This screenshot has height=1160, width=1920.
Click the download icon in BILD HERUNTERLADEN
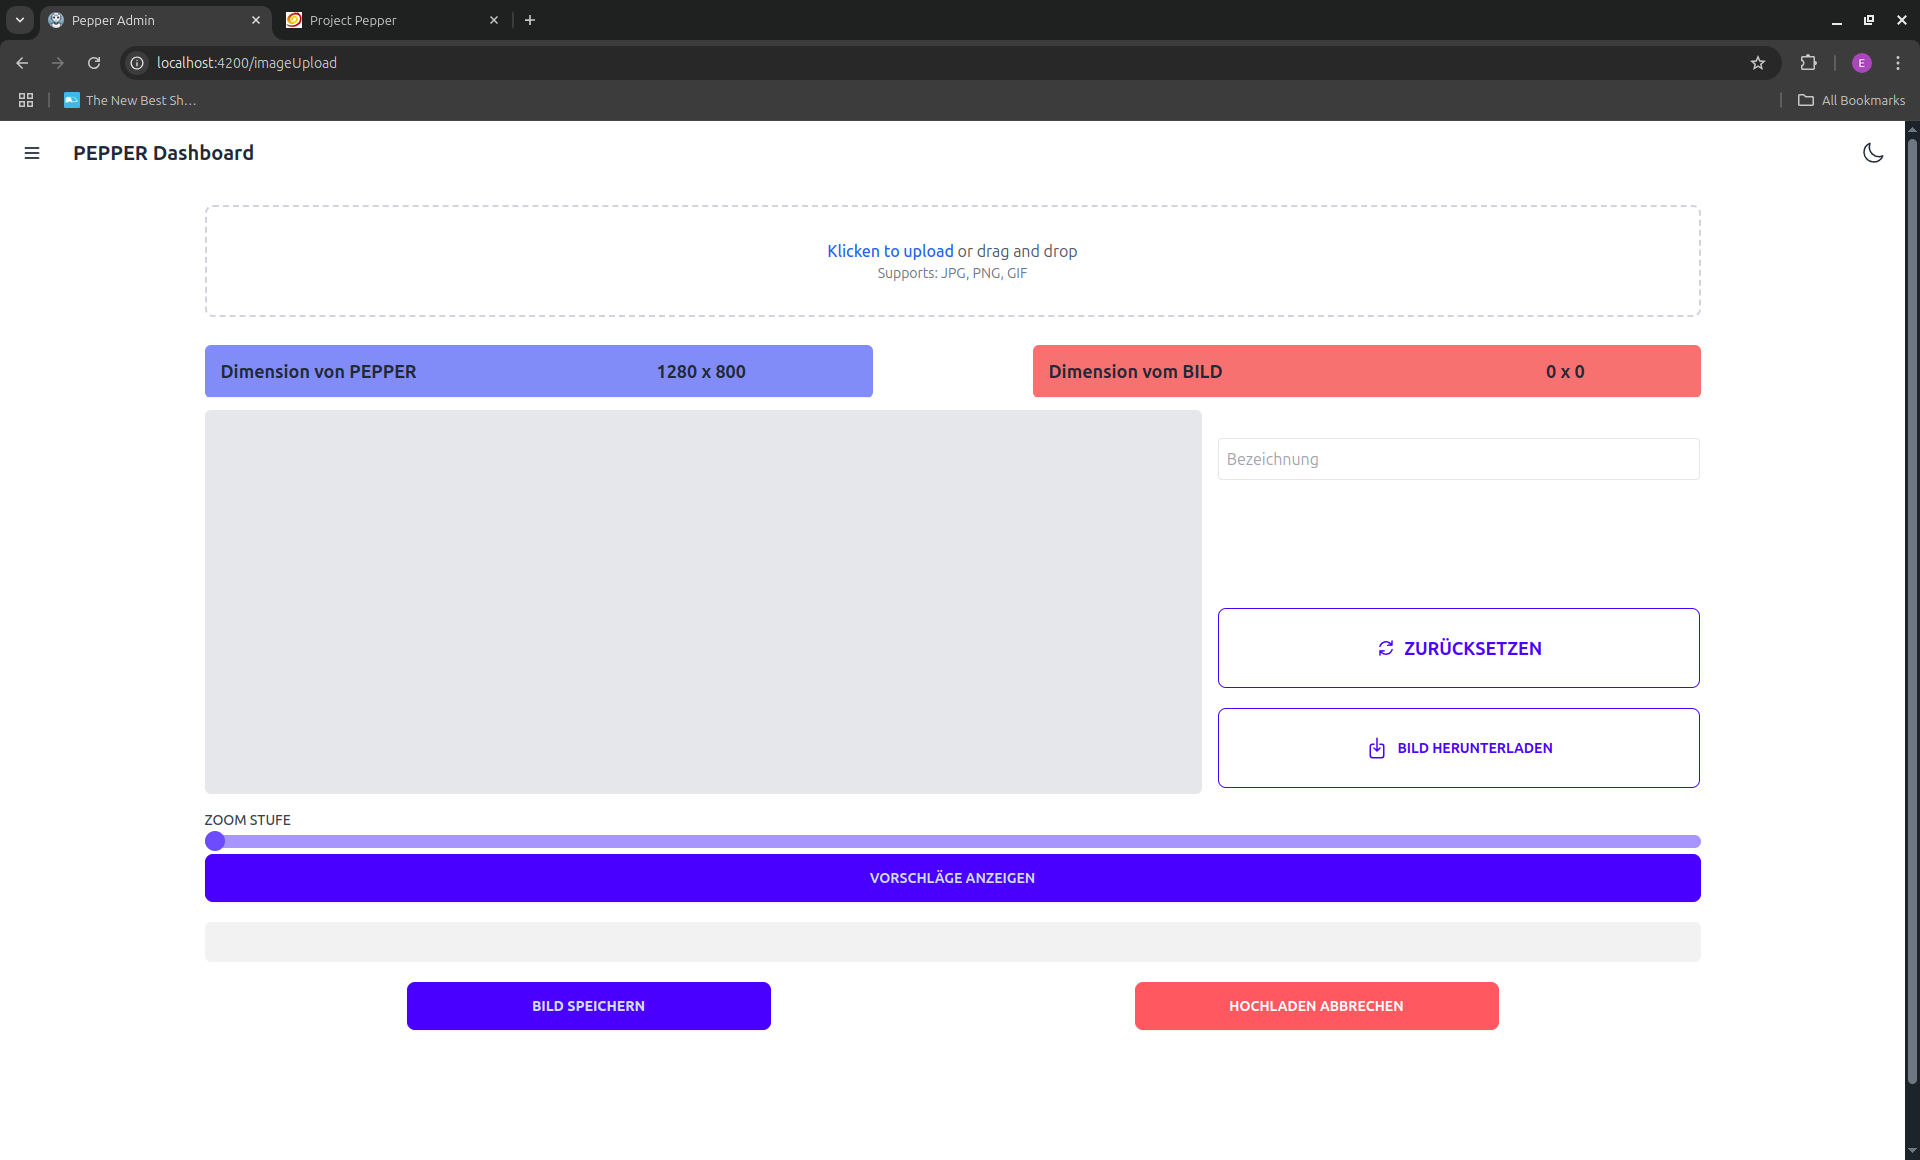click(x=1377, y=748)
